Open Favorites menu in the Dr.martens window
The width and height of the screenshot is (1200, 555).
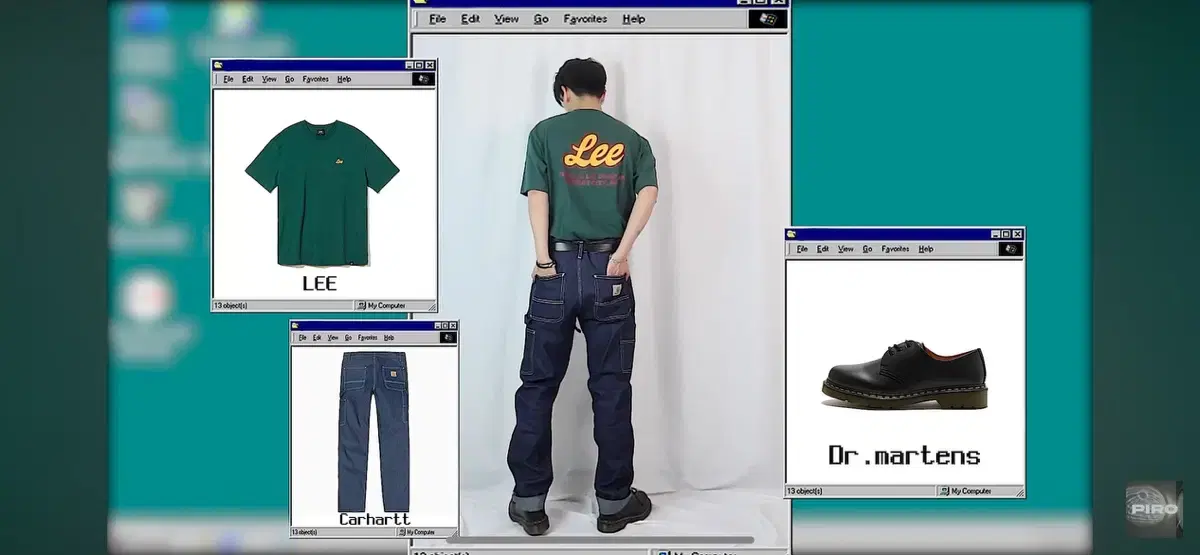pyautogui.click(x=896, y=249)
